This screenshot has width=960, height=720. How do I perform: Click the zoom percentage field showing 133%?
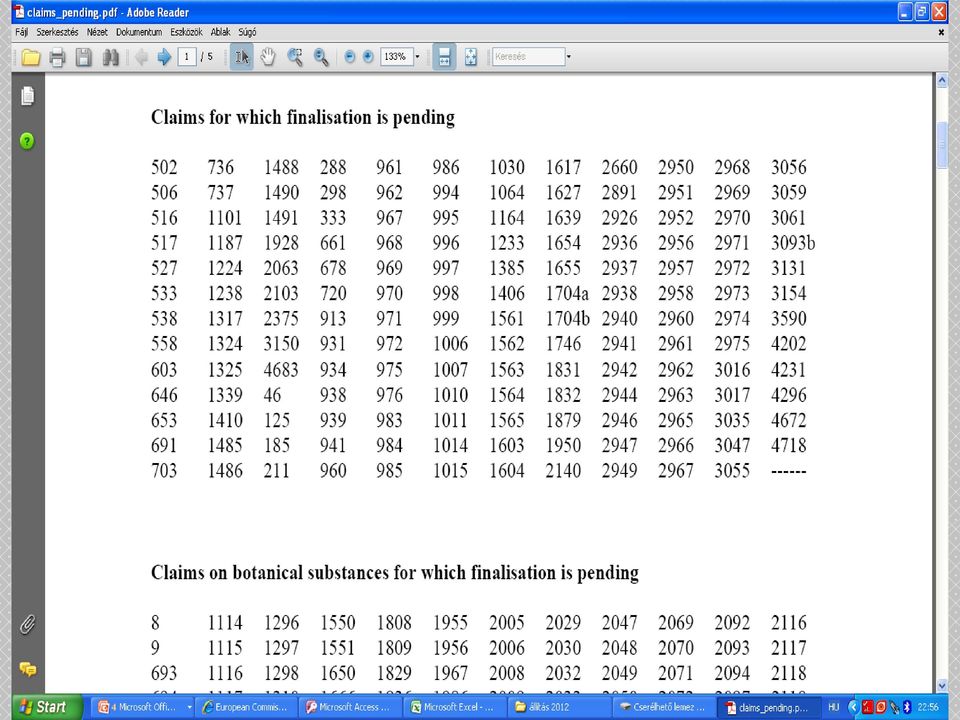[396, 57]
